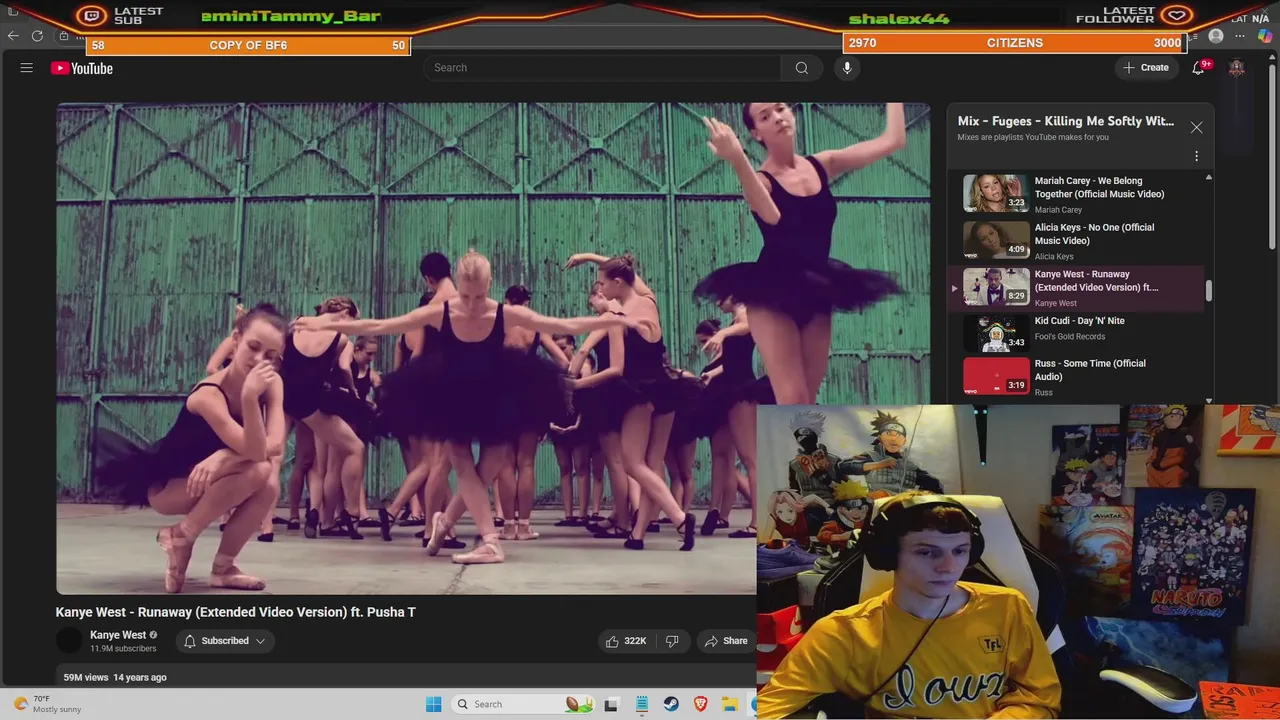
Task: Open browser profile icon in toolbar
Action: pyautogui.click(x=1216, y=36)
